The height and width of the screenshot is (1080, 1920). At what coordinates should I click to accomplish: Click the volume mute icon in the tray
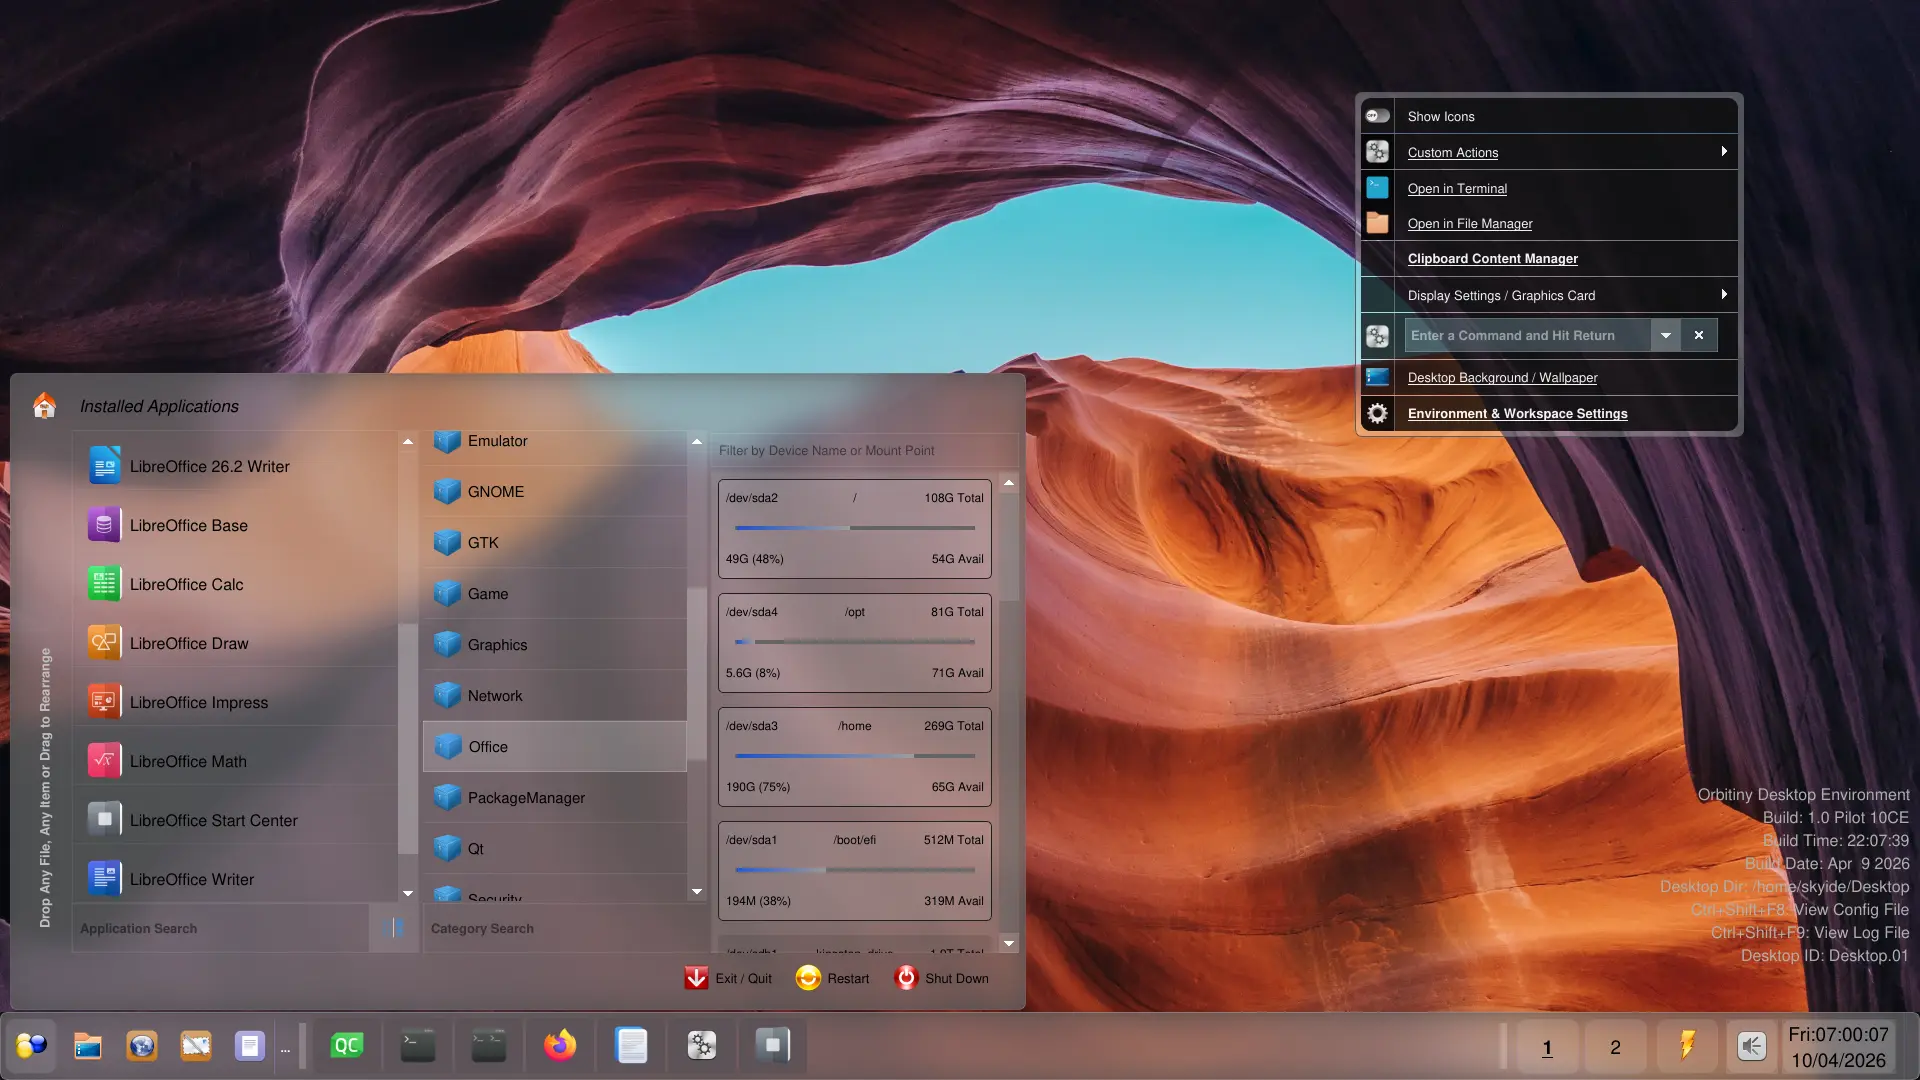tap(1751, 1046)
